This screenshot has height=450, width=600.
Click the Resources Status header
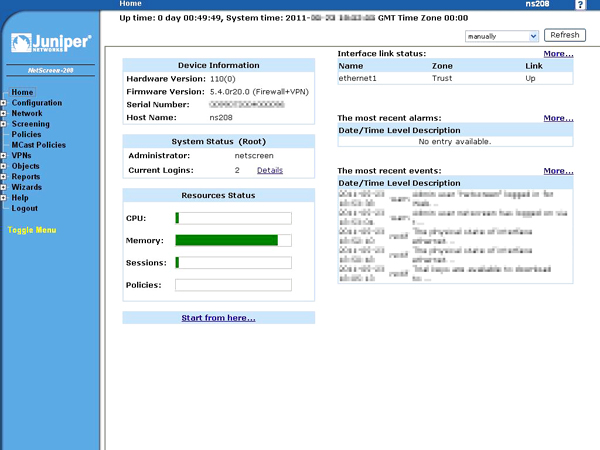218,196
